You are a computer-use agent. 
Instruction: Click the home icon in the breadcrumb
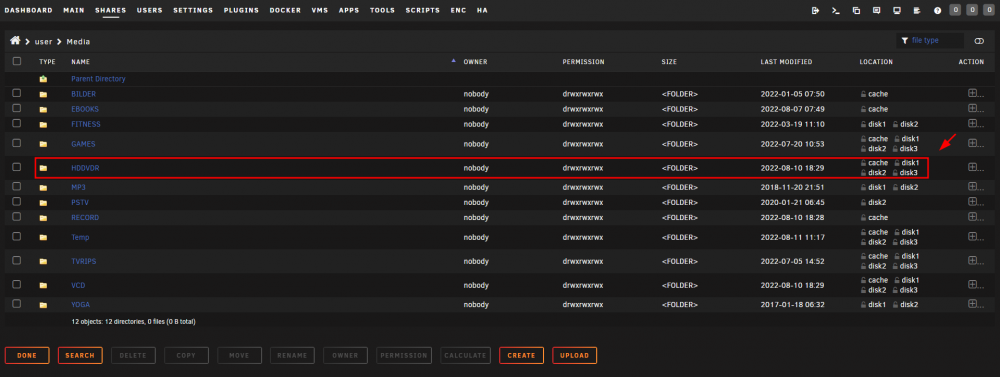[15, 41]
